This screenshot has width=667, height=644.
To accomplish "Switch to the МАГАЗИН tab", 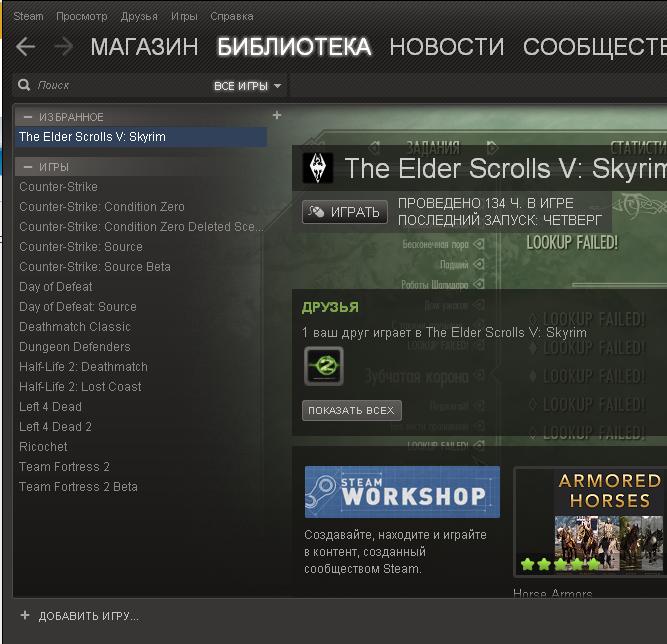I will pyautogui.click(x=145, y=47).
